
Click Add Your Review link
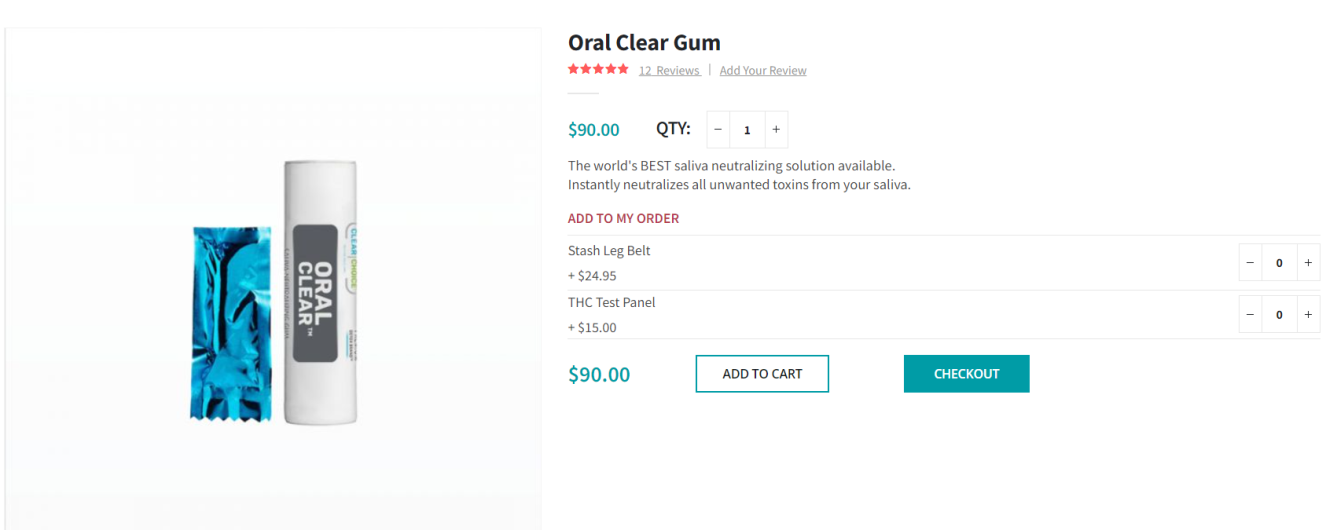[x=763, y=71]
